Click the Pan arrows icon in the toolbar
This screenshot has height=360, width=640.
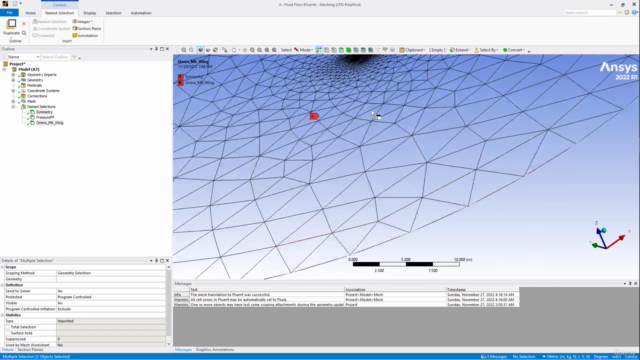click(x=245, y=50)
